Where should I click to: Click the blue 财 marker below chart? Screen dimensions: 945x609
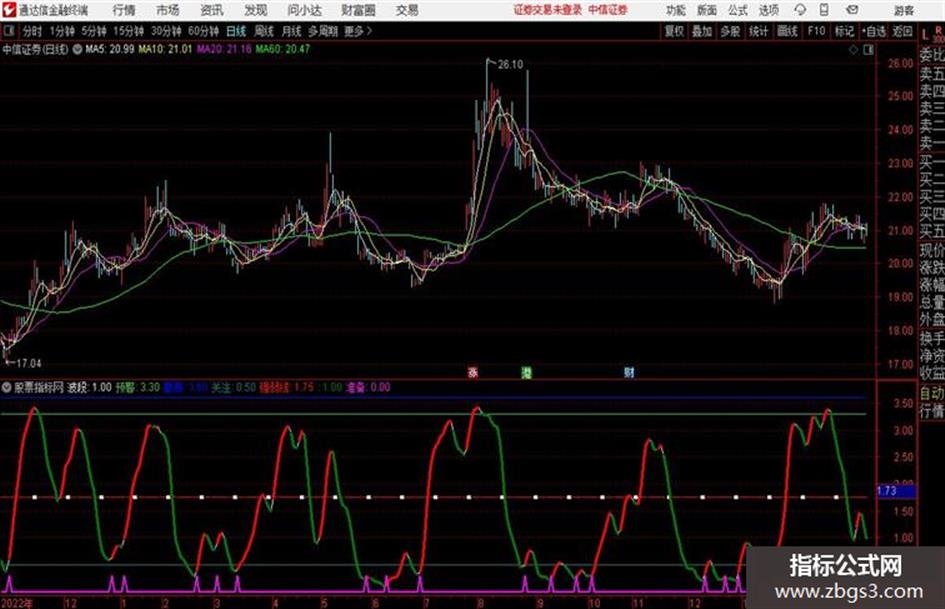(x=629, y=373)
